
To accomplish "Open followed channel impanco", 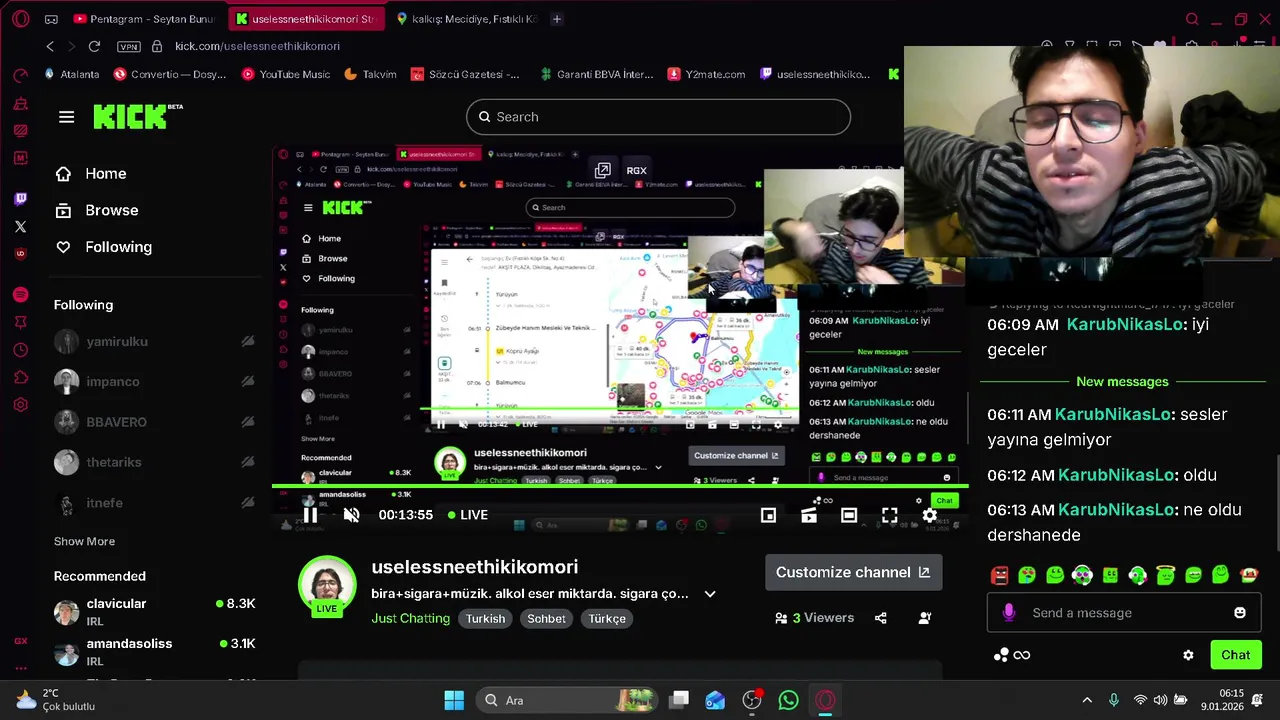I will point(155,382).
